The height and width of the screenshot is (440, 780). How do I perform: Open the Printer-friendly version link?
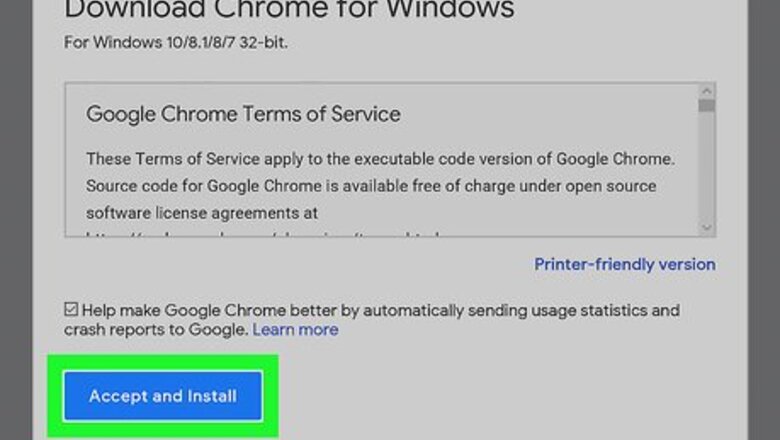click(624, 264)
